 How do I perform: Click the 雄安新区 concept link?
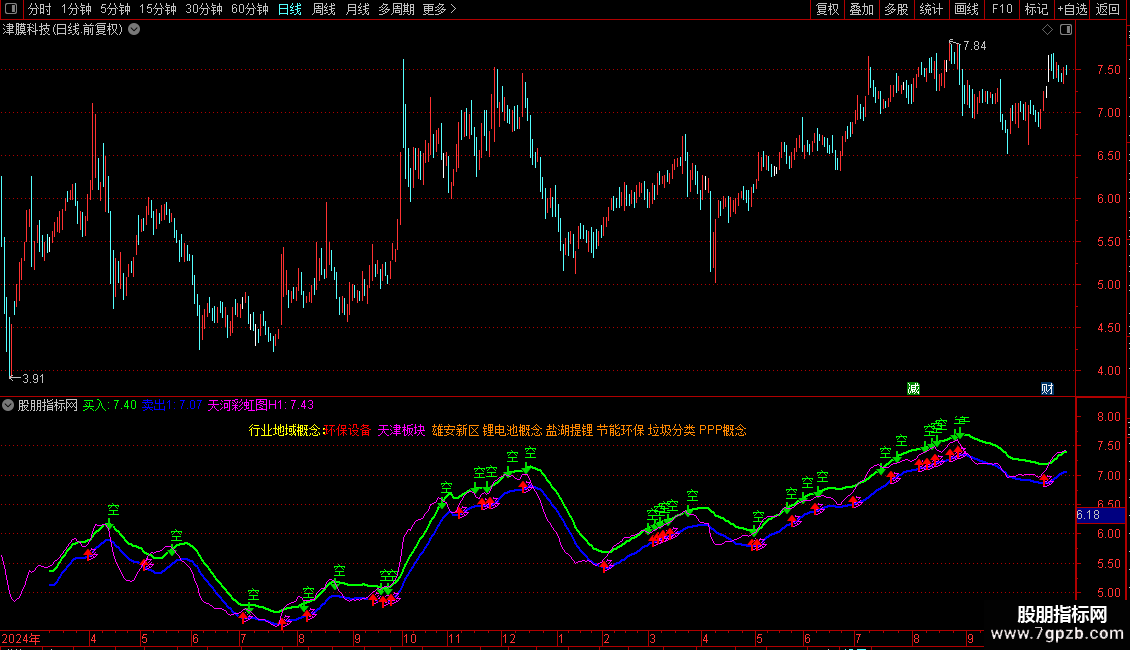(455, 430)
